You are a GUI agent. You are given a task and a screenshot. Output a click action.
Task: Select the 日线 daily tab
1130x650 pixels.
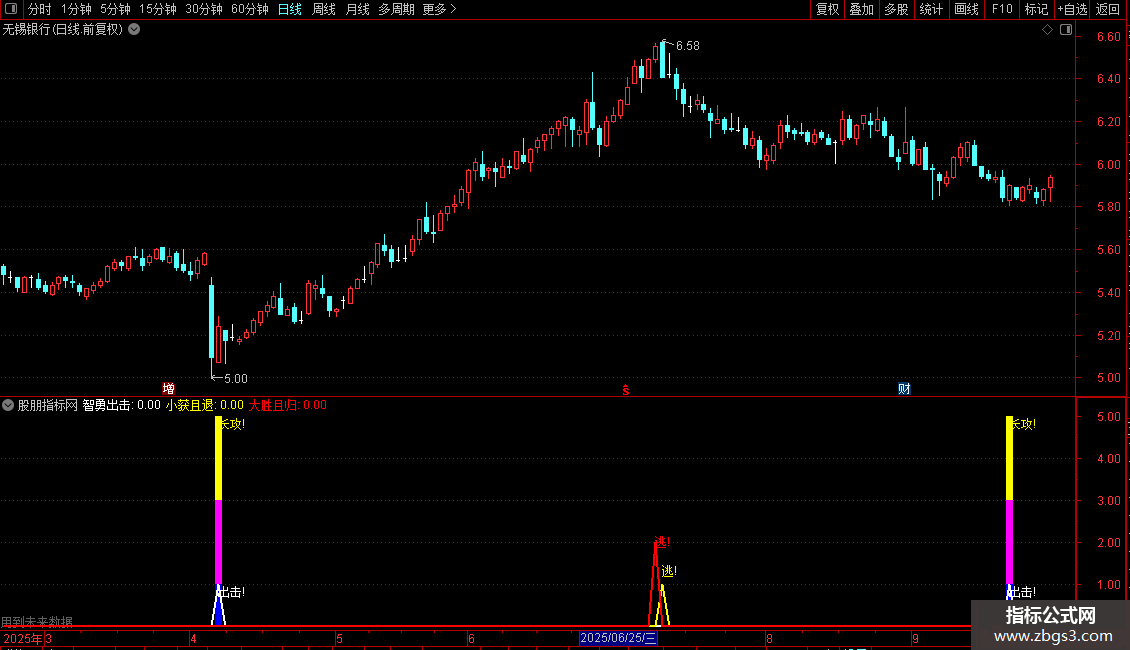[290, 9]
